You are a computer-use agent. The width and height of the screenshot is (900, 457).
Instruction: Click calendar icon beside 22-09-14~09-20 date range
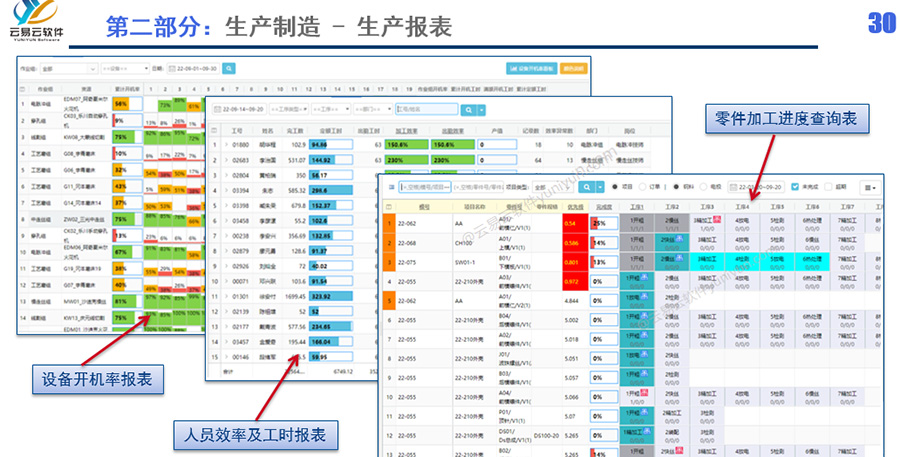pyautogui.click(x=218, y=108)
